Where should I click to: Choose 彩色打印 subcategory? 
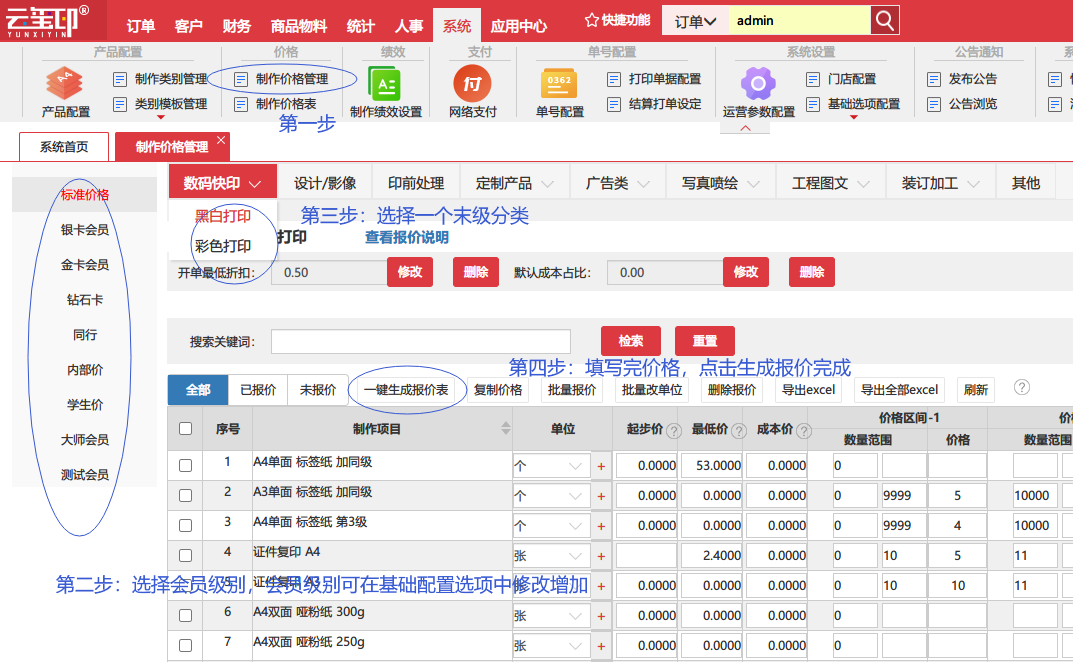point(223,246)
